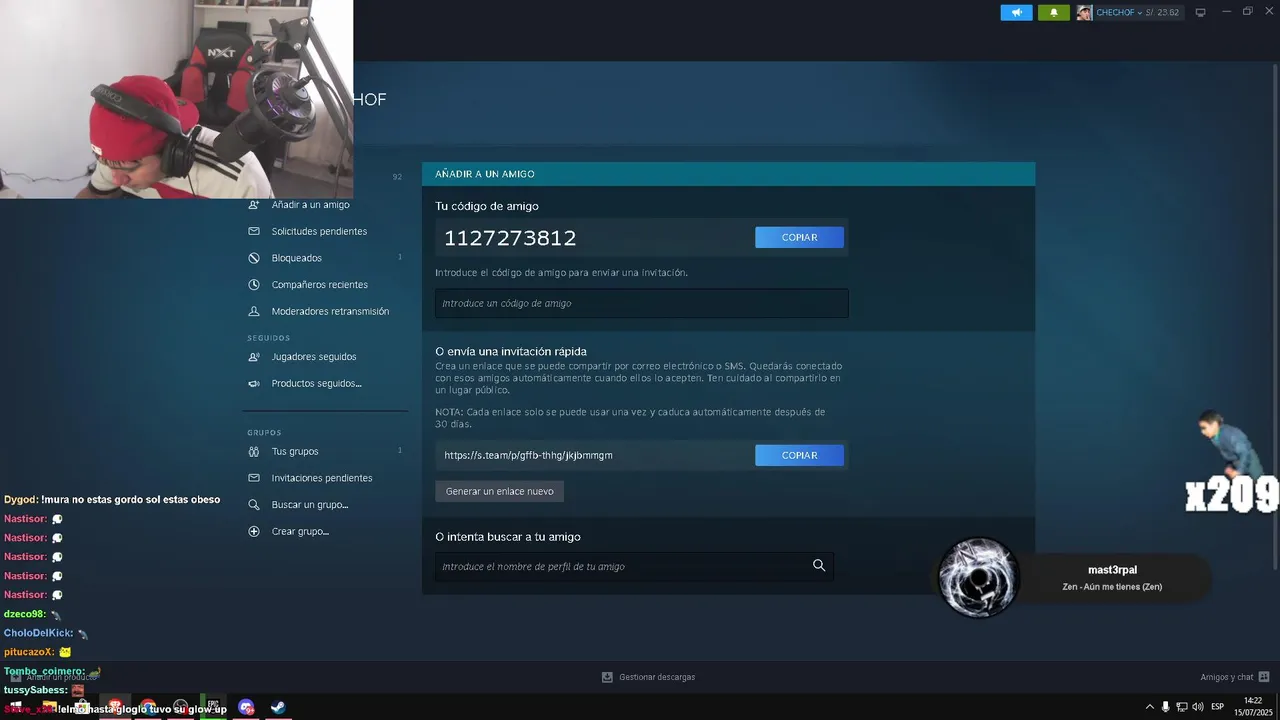Open the clock showing 14:22
This screenshot has width=1280, height=720.
pyautogui.click(x=1252, y=706)
